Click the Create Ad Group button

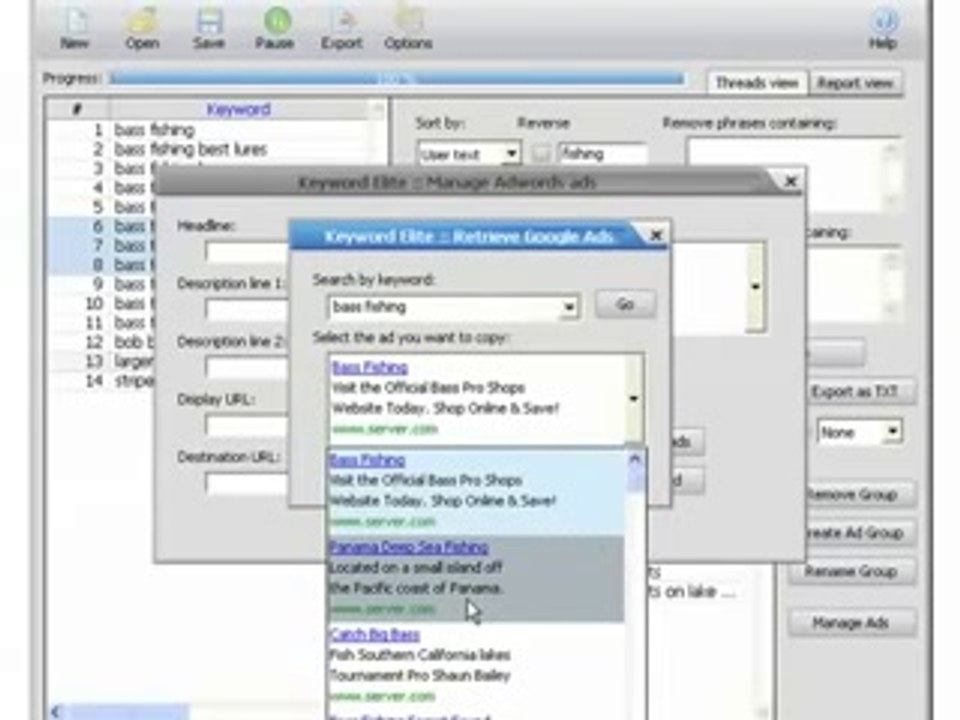pyautogui.click(x=860, y=533)
